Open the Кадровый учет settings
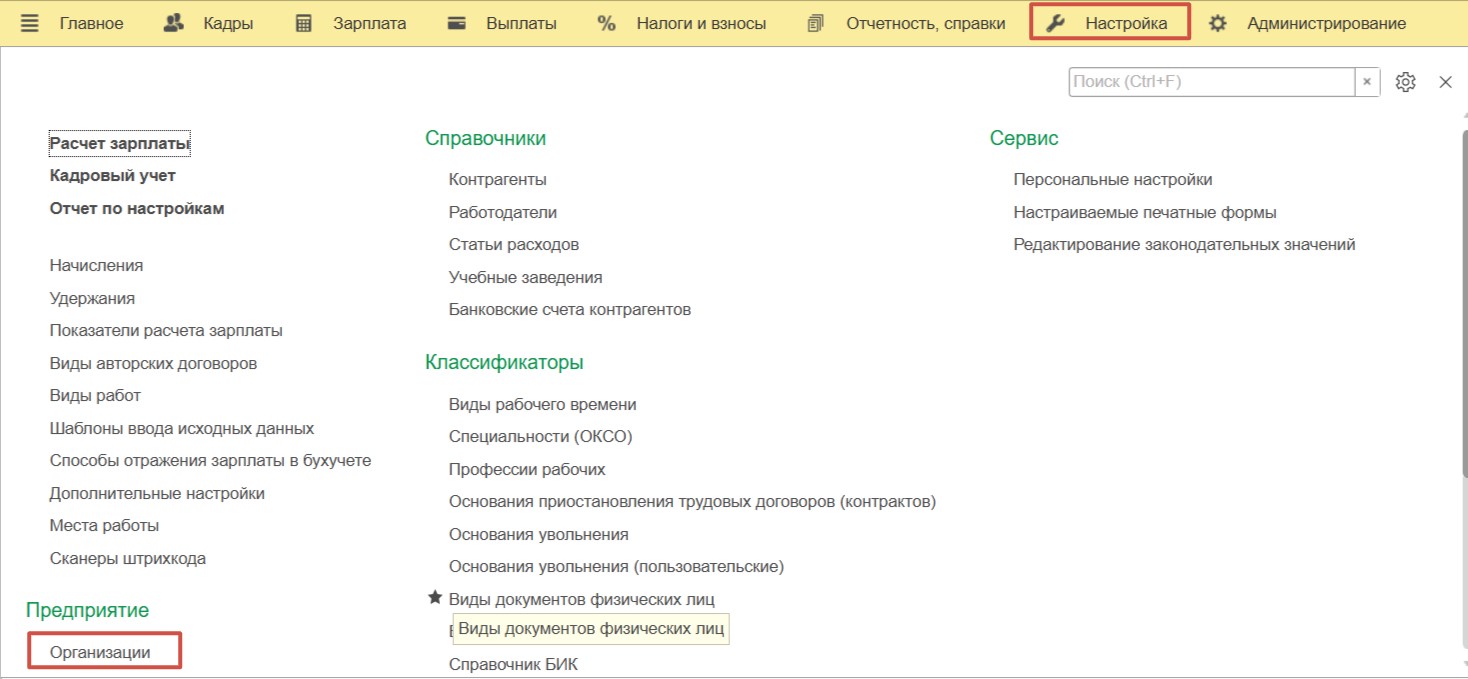 click(112, 176)
